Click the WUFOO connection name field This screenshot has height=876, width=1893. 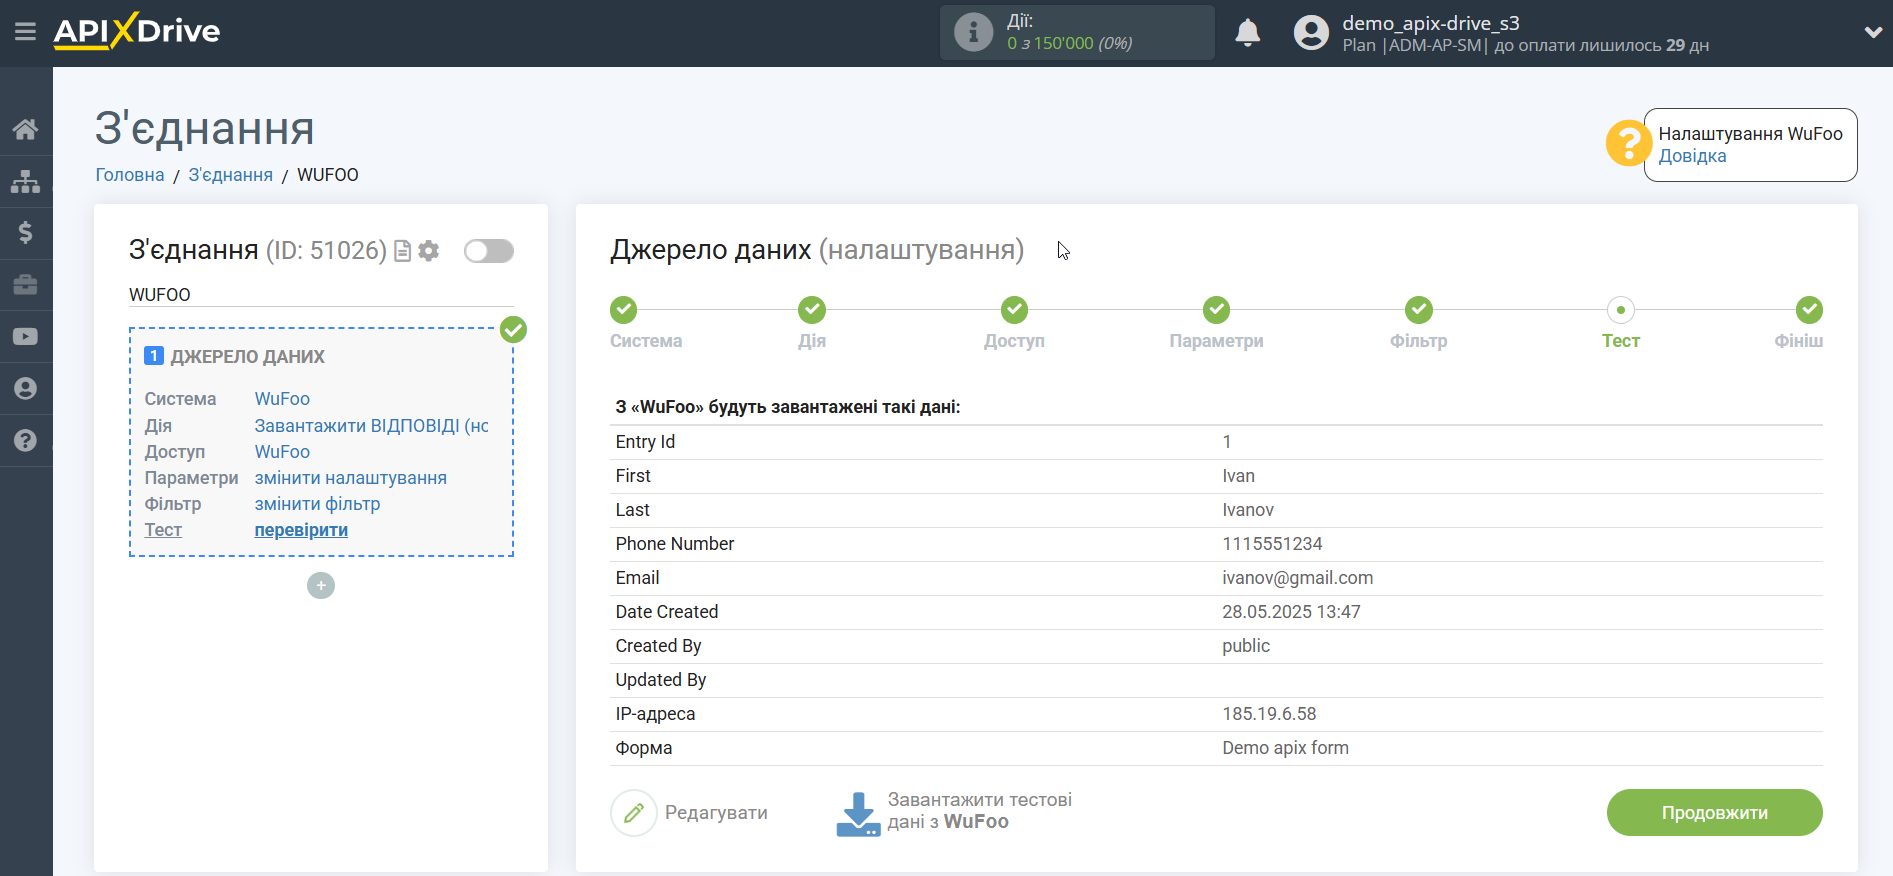pos(321,295)
